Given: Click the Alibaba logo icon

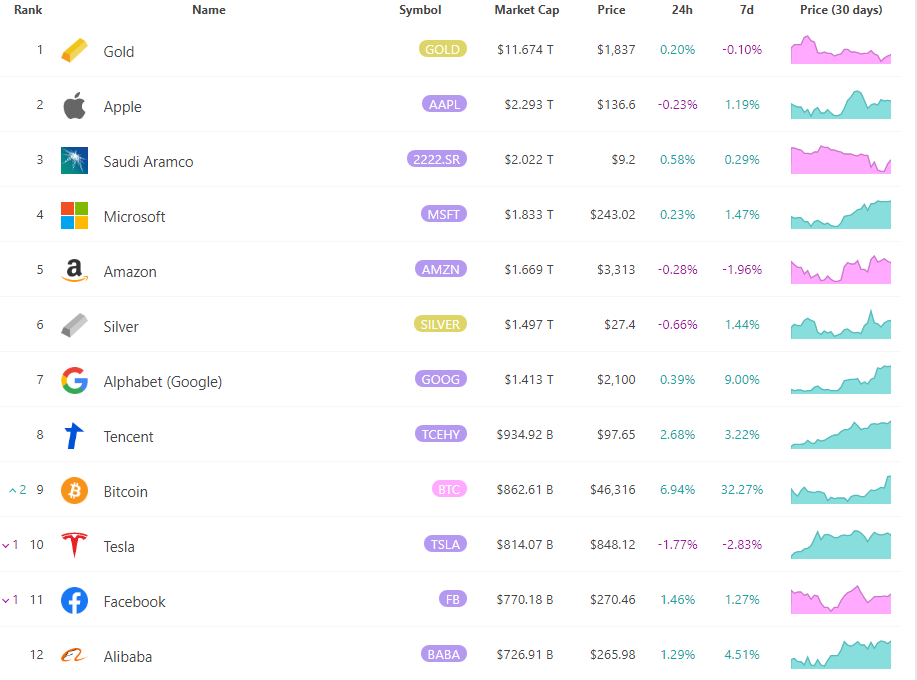Looking at the screenshot, I should [x=74, y=655].
